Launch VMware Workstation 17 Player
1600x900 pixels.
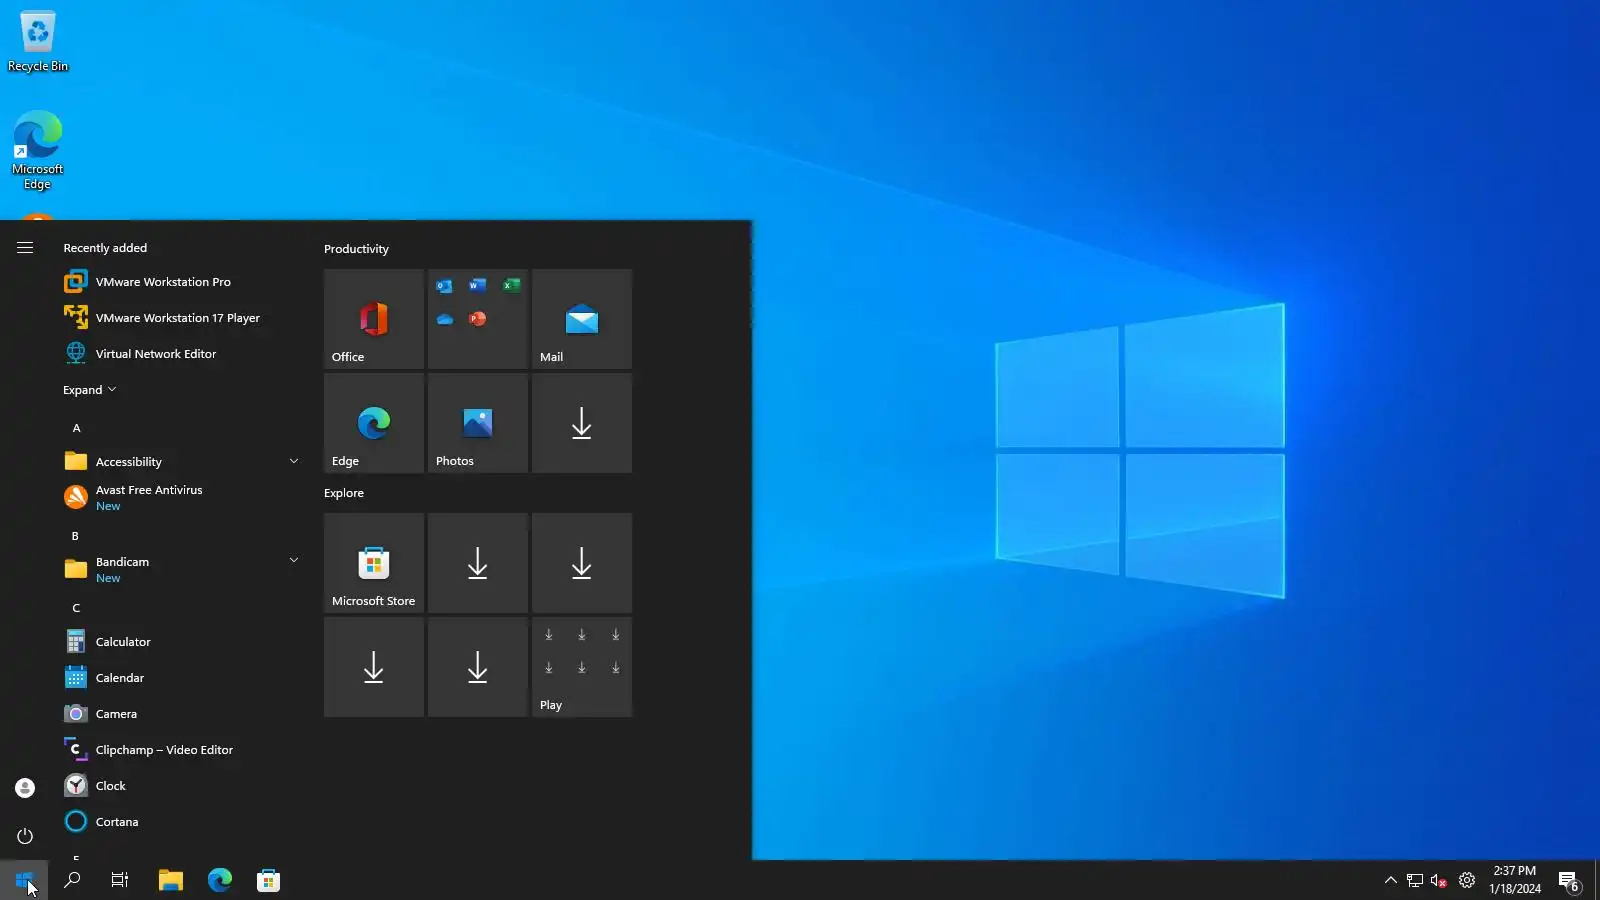[x=180, y=318]
